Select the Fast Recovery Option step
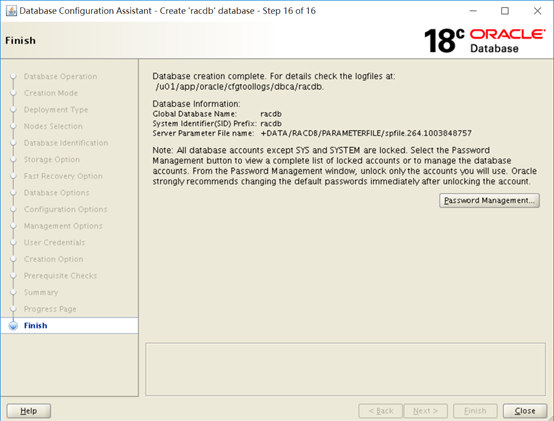Screen dimensions: 554x421 [x=63, y=176]
